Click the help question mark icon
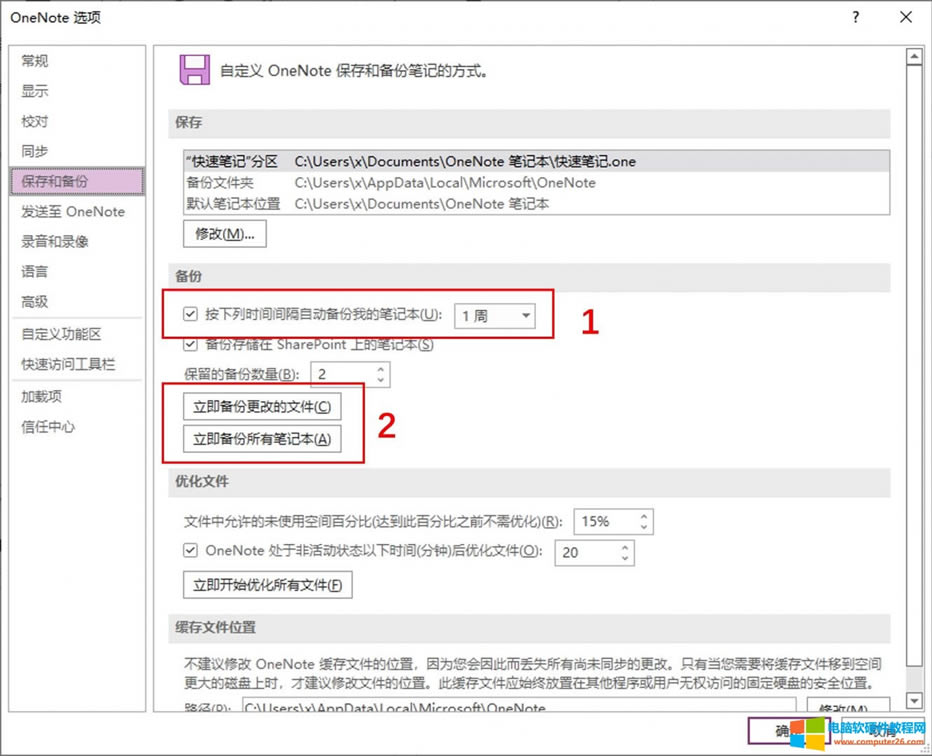The width and height of the screenshot is (932, 756). pos(856,17)
